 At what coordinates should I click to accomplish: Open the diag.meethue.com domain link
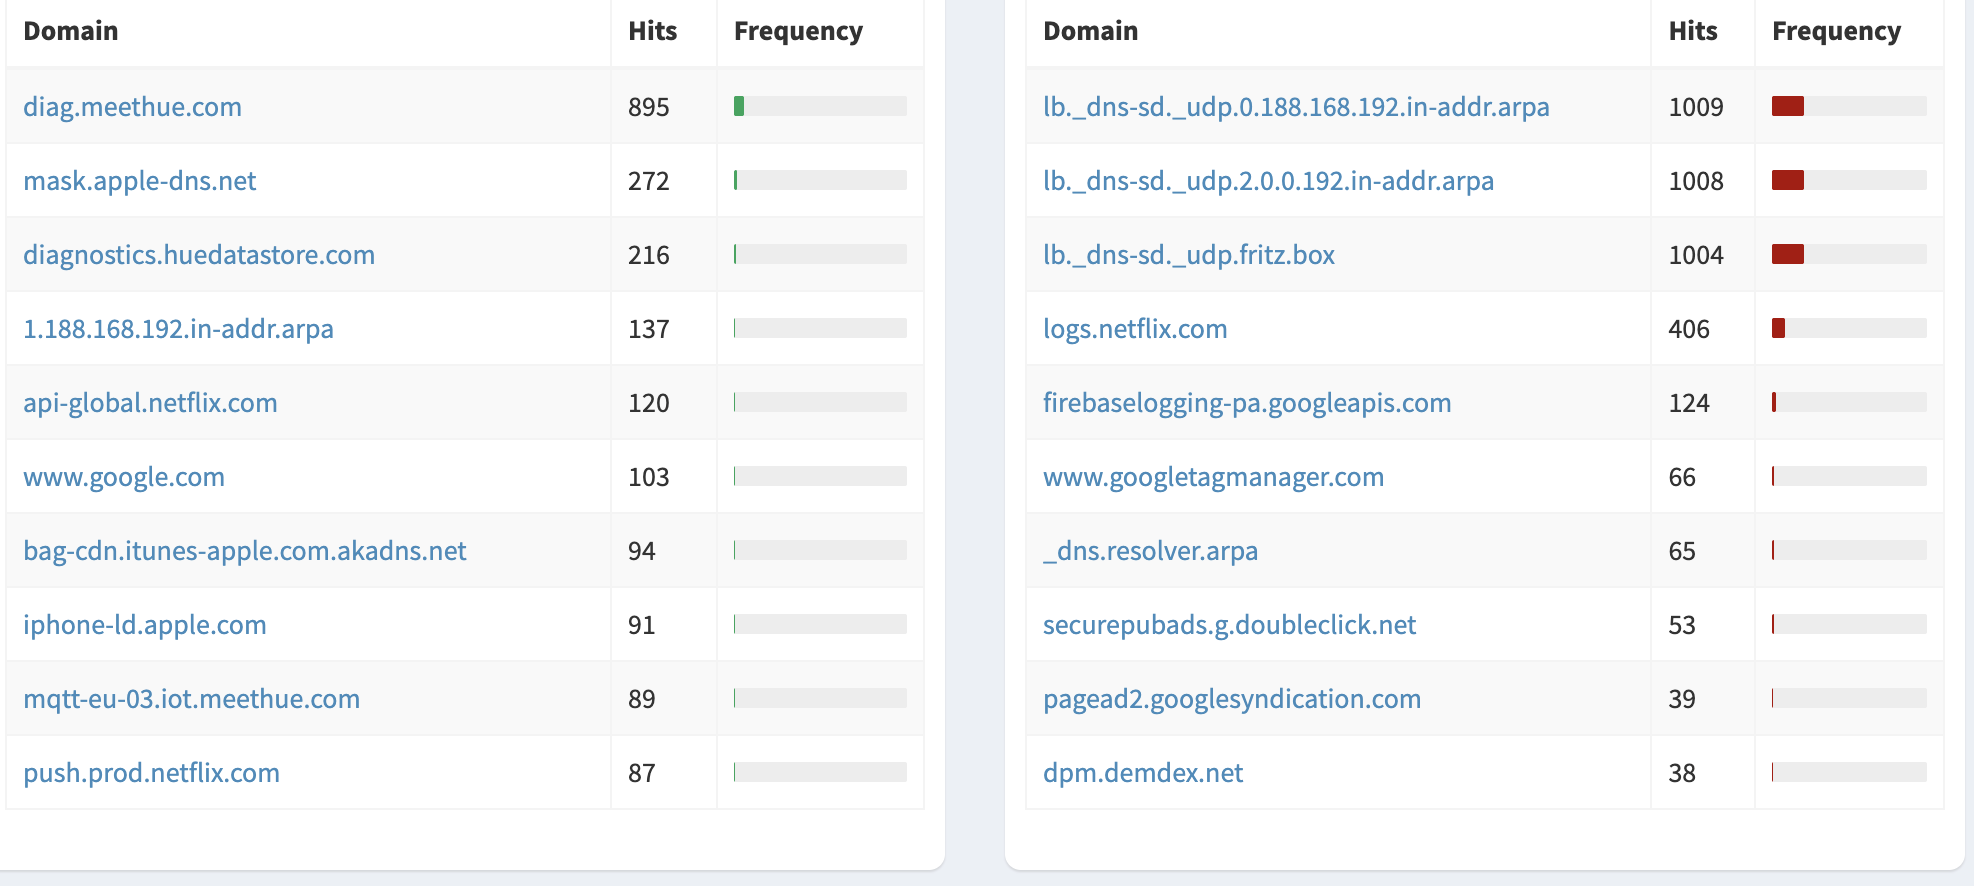point(132,107)
